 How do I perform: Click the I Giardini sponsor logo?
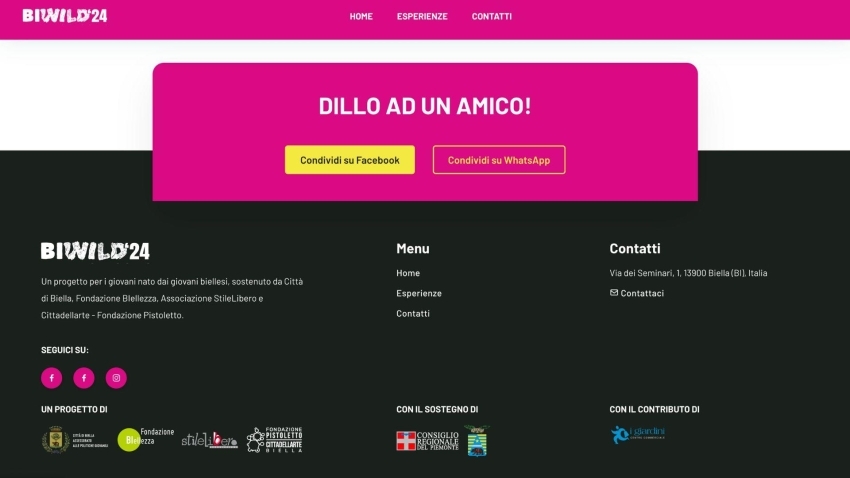point(638,435)
